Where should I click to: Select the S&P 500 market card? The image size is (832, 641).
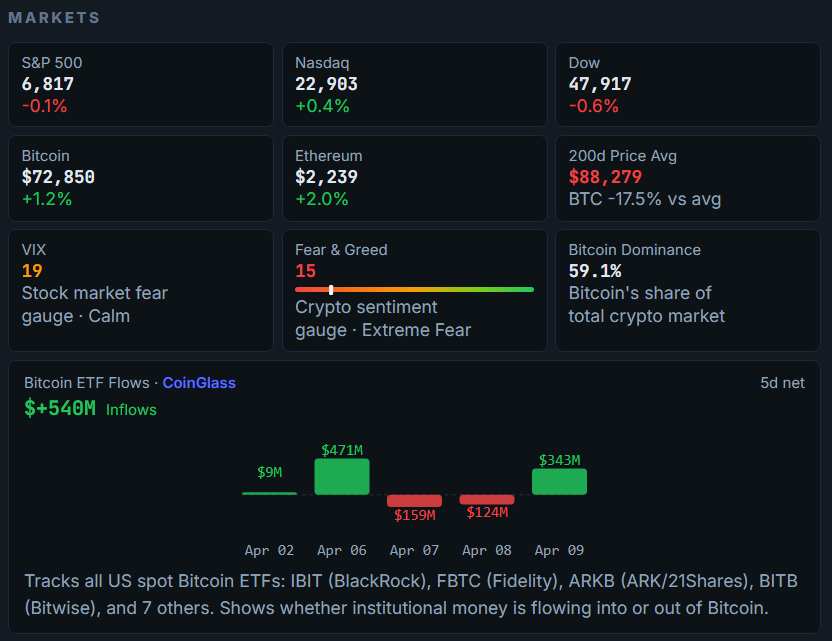tap(140, 84)
